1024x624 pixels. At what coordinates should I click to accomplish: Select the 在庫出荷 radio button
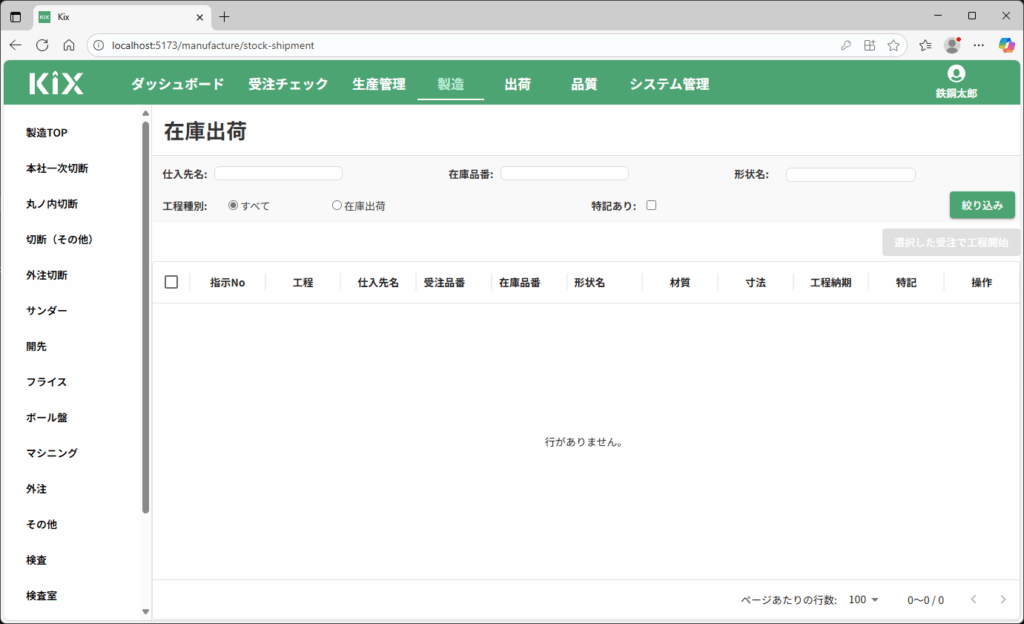tap(337, 206)
